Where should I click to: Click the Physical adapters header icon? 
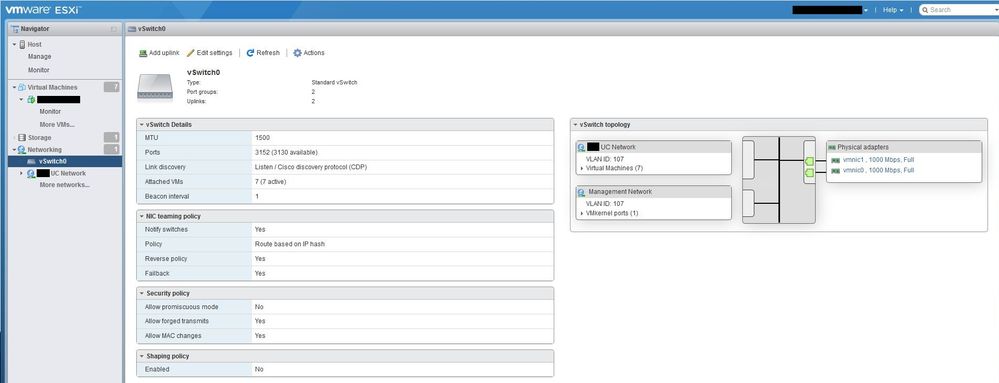(831, 147)
